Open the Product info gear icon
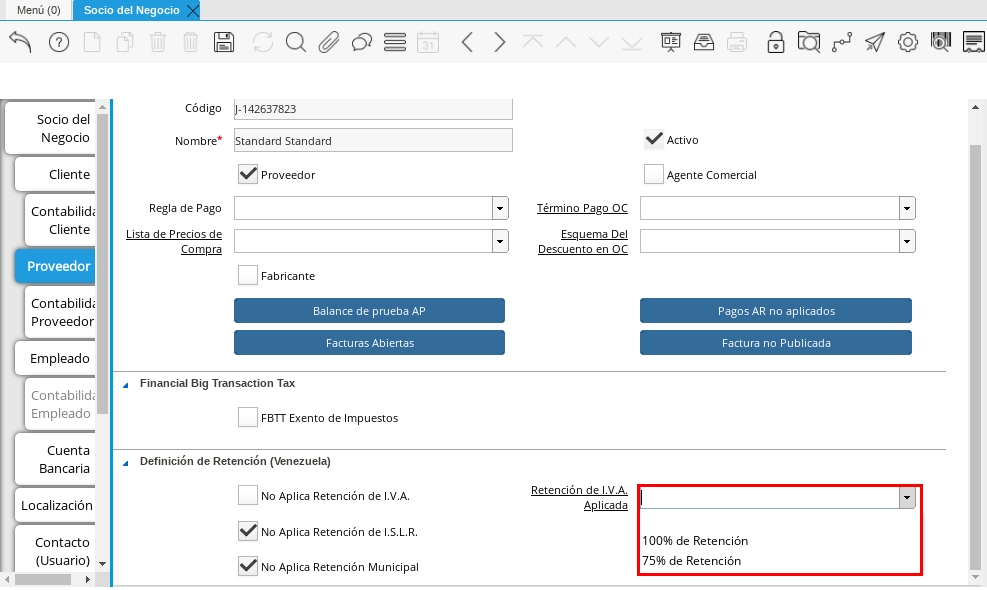The image size is (987, 590). [x=908, y=42]
